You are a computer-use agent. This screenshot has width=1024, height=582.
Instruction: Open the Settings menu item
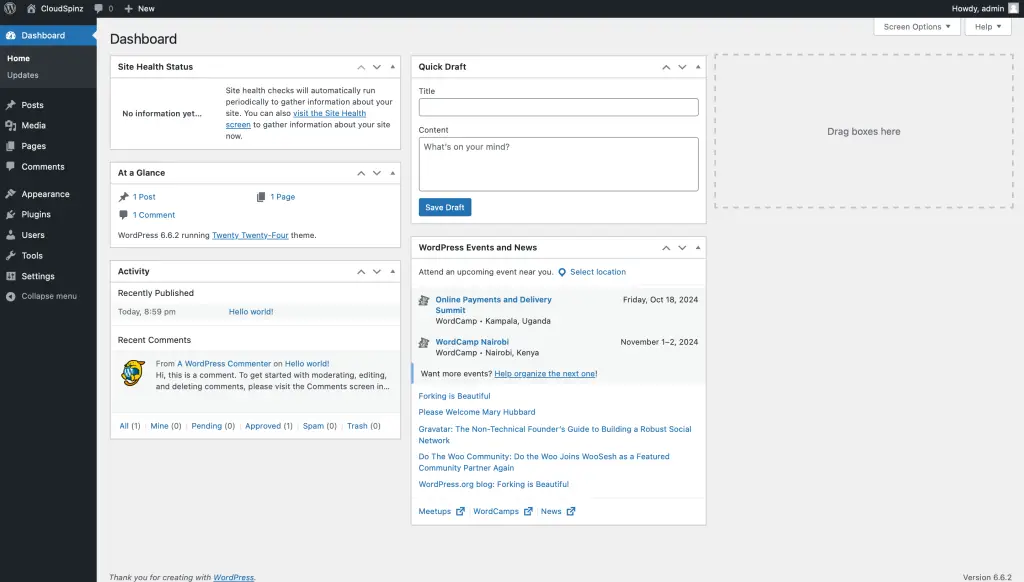[x=38, y=276]
